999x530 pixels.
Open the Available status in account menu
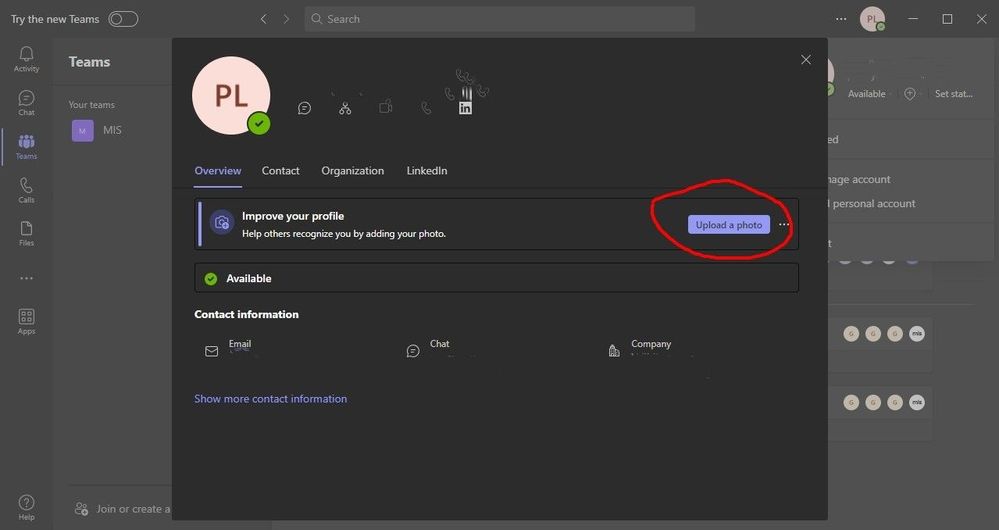pyautogui.click(x=866, y=94)
